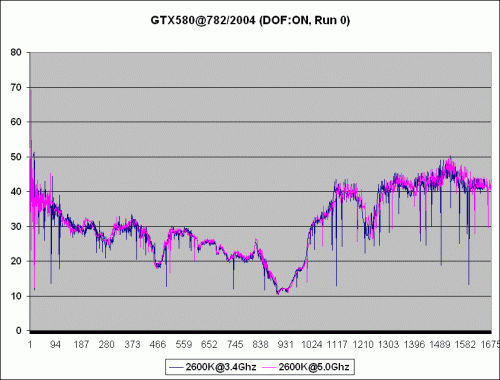Image resolution: width=500 pixels, height=380 pixels.
Task: Click y-axis label 30
Action: click(x=16, y=227)
